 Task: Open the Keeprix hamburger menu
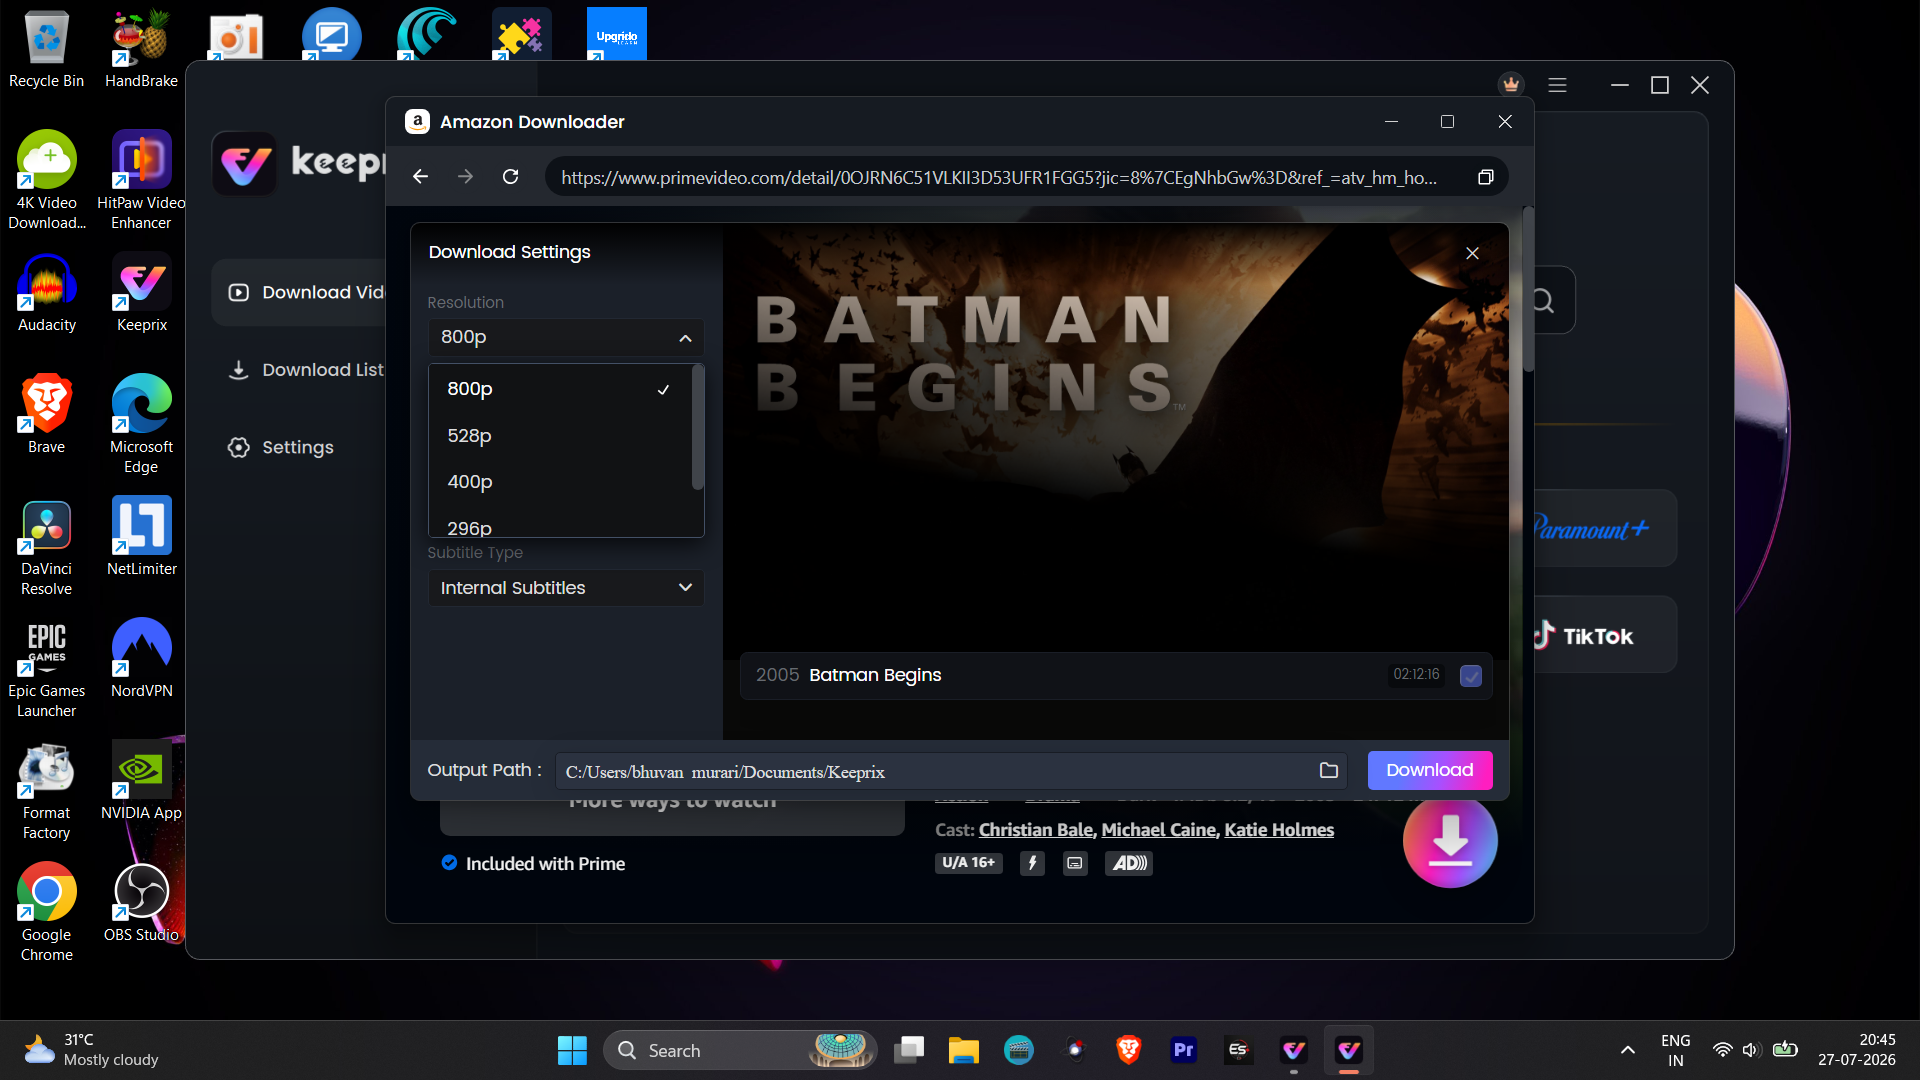coord(1557,85)
